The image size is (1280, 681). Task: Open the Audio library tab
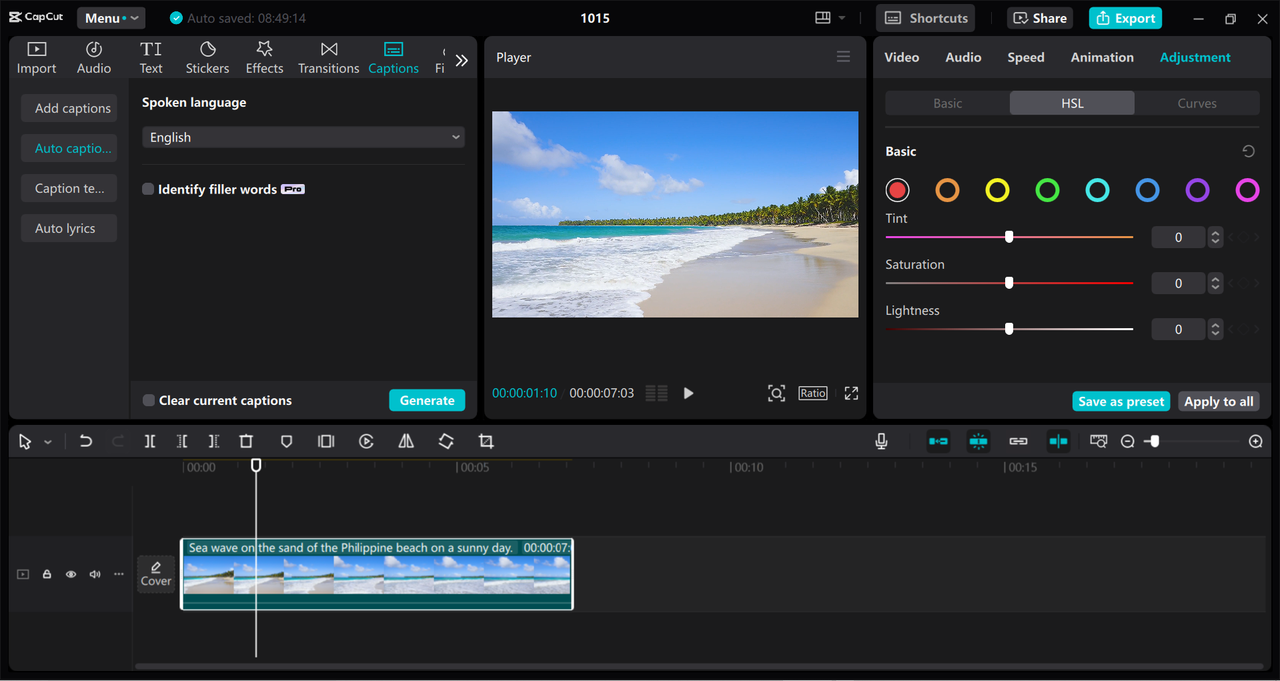(x=94, y=58)
